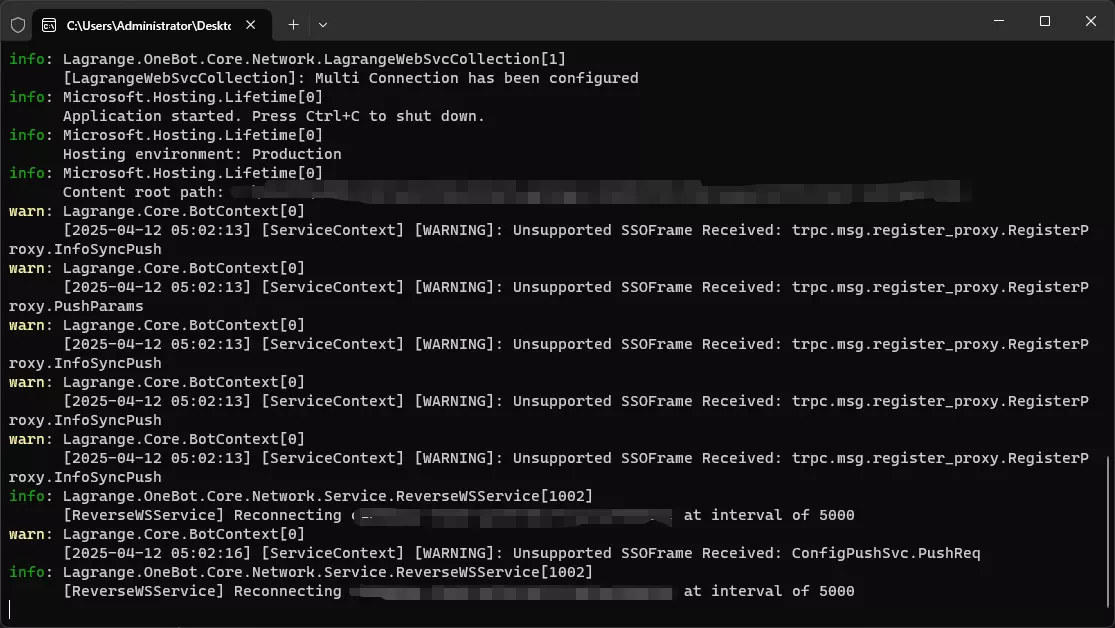Viewport: 1115px width, 628px height.
Task: Click the first blurred Reconnecting address
Action: click(x=512, y=516)
